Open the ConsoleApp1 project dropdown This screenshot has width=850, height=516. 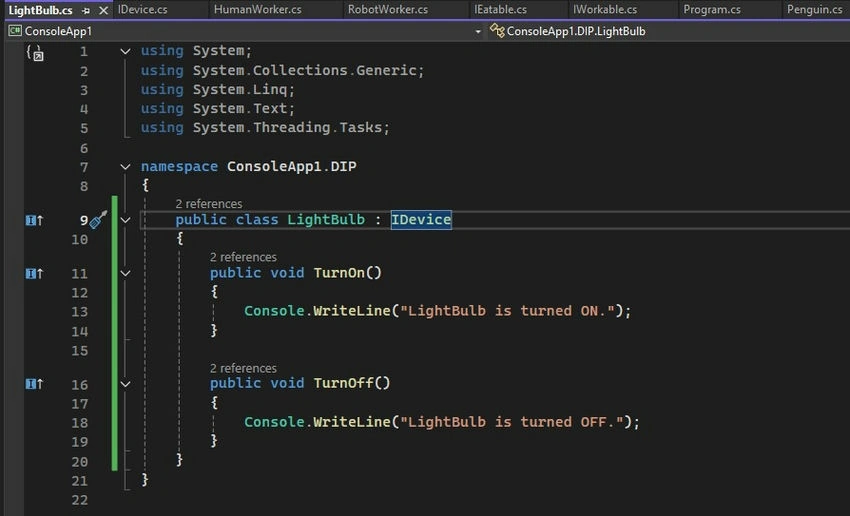point(478,31)
